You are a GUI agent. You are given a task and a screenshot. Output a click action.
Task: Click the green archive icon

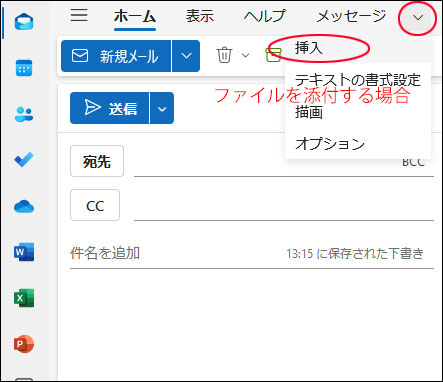(273, 55)
